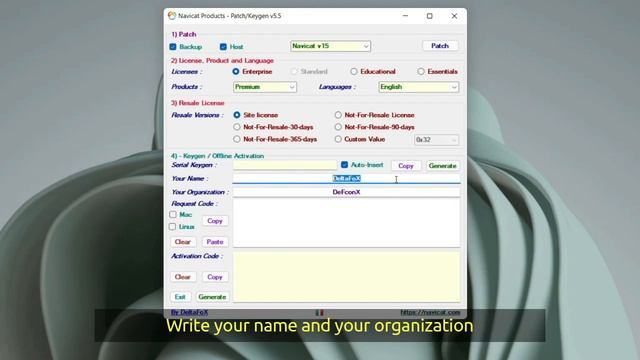This screenshot has width=640, height=360.
Task: Click the Patch button
Action: 440,46
